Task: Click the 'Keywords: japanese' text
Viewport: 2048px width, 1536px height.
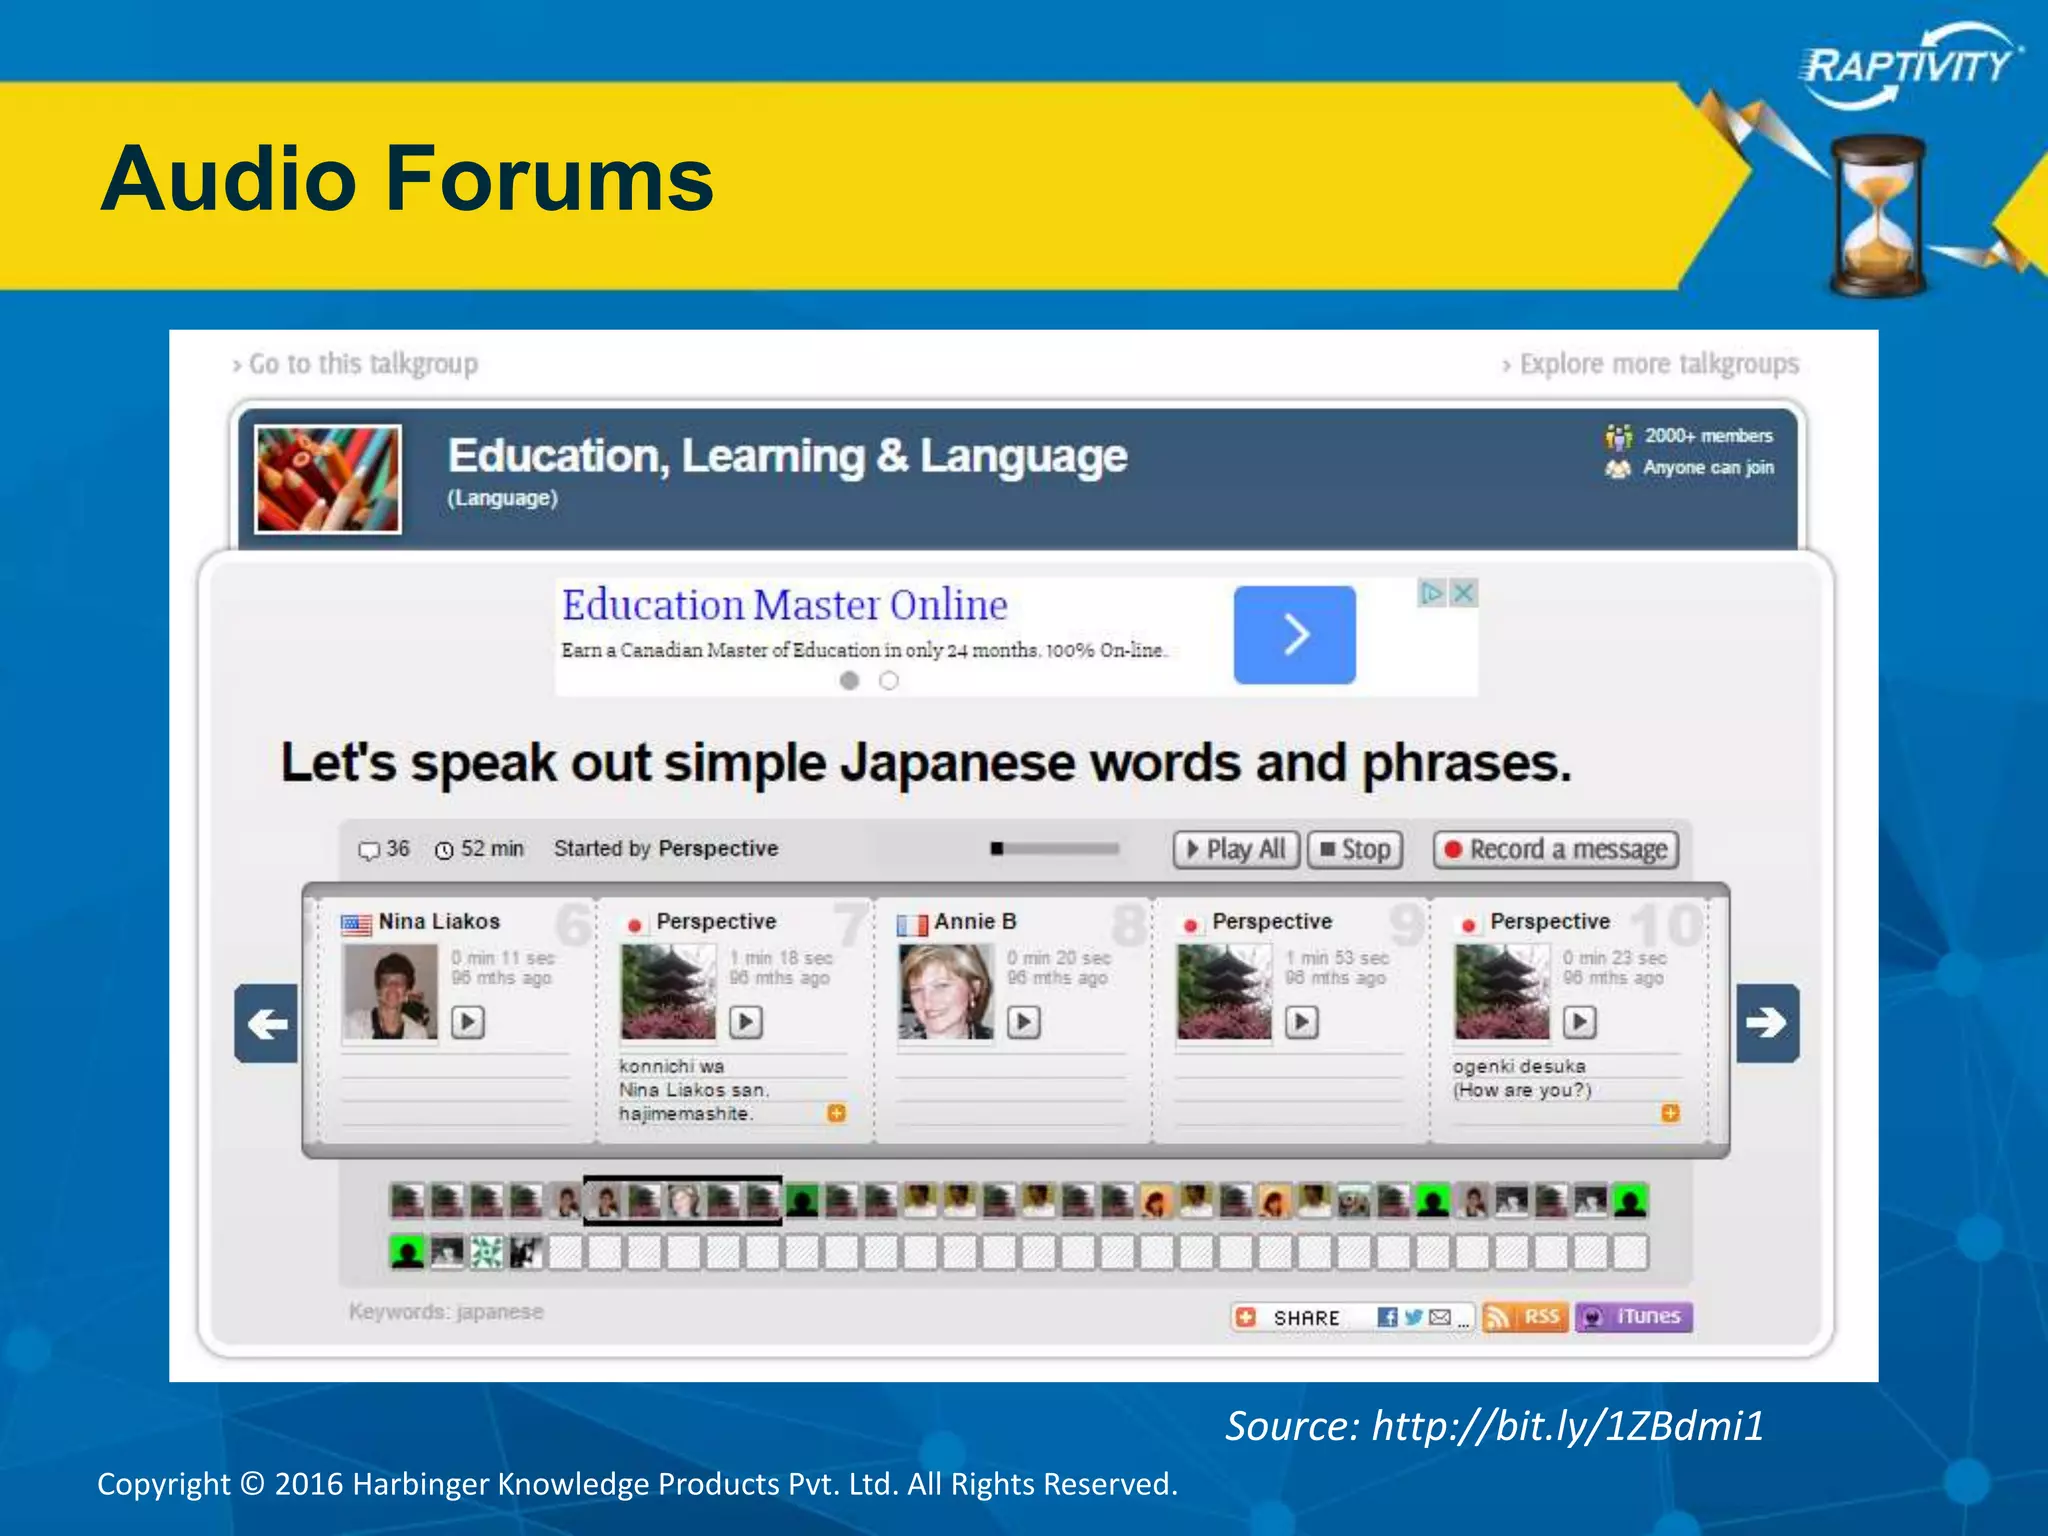Action: (x=446, y=1311)
